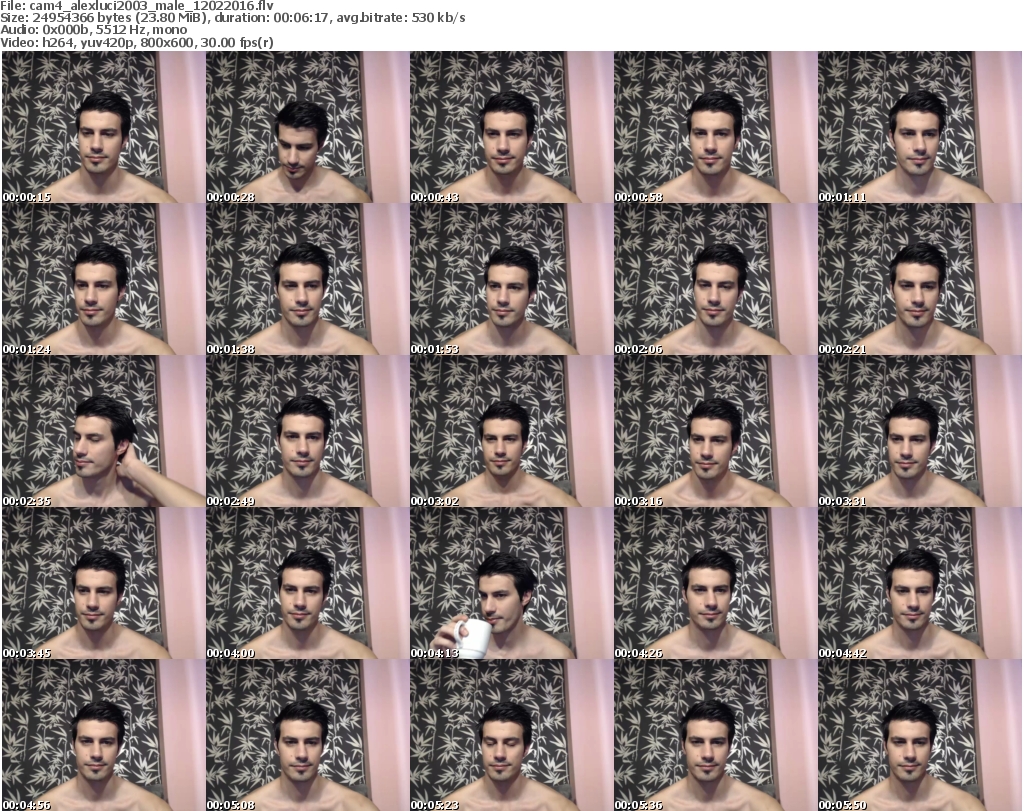Open the frame stamped 00:01:53
Viewport: 1024px width, 811px height.
[x=511, y=279]
